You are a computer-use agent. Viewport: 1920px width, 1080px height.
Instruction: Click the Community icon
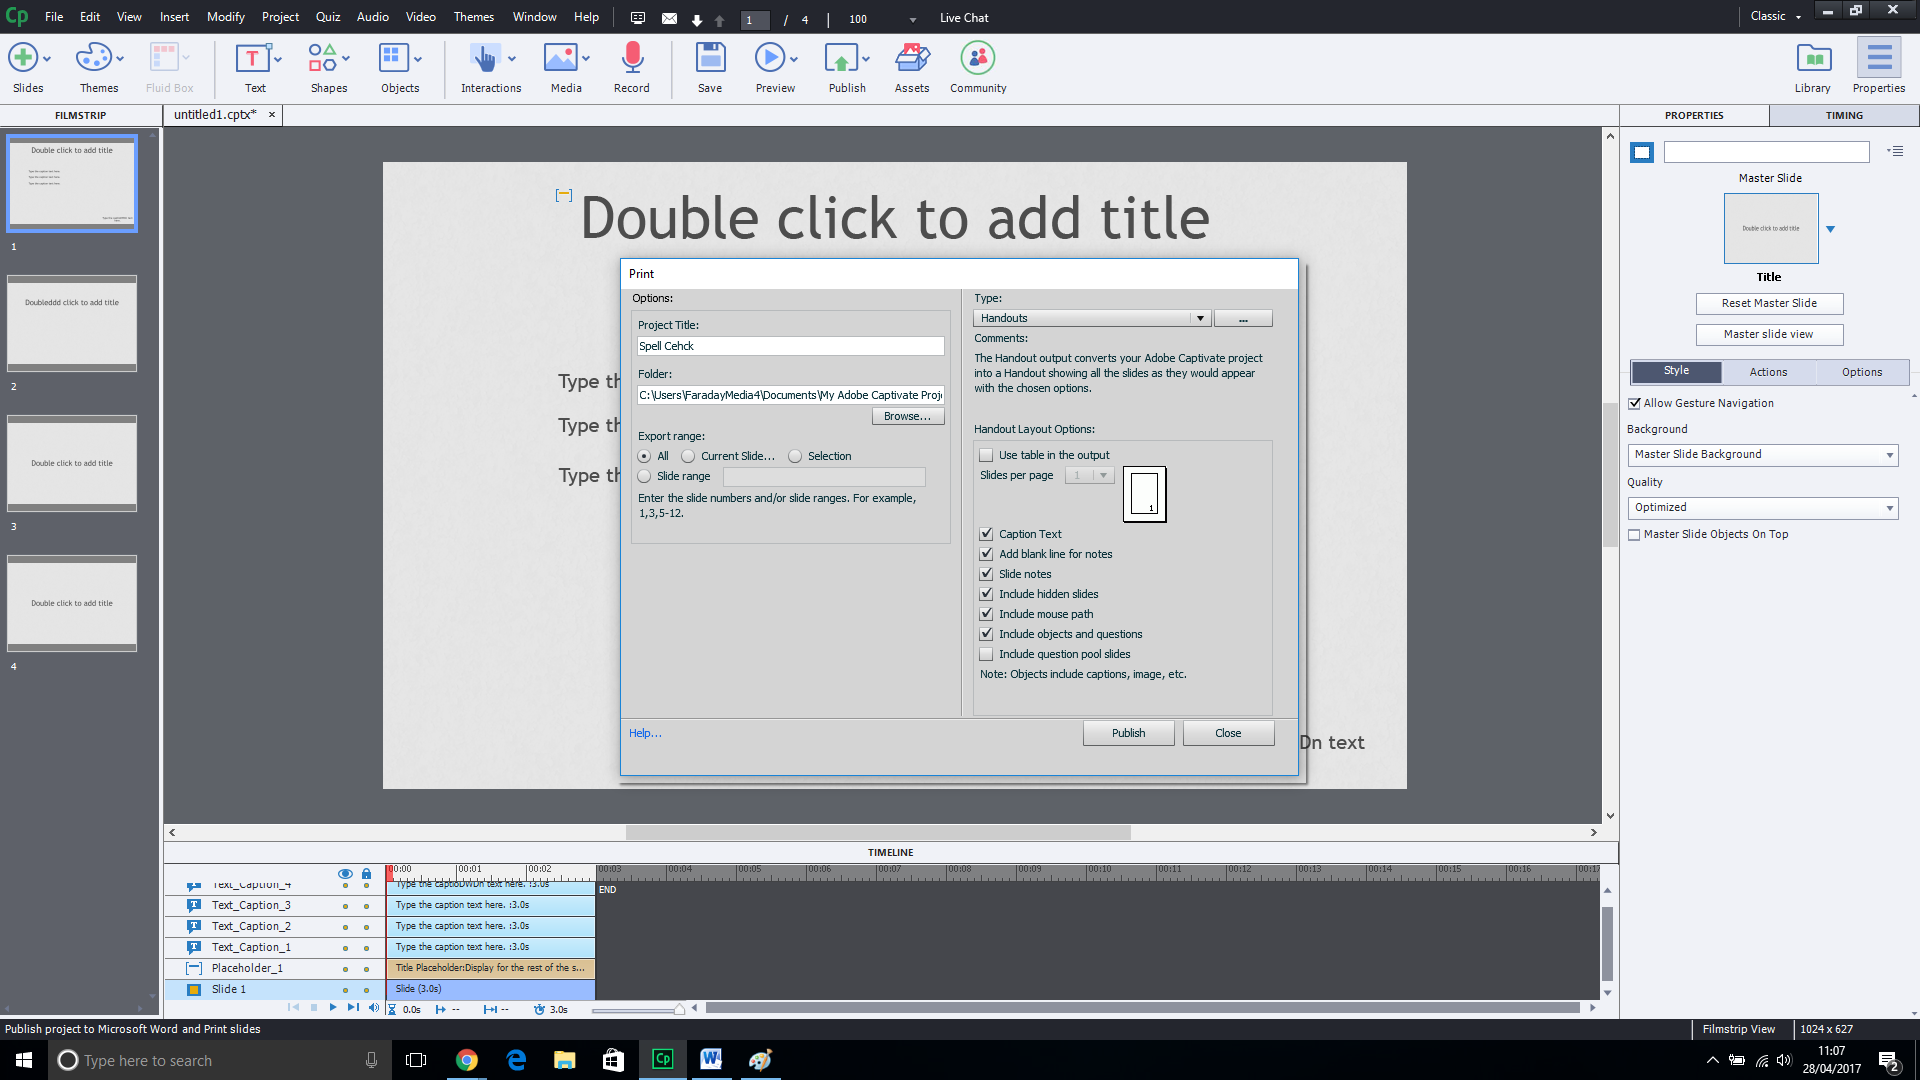(977, 59)
